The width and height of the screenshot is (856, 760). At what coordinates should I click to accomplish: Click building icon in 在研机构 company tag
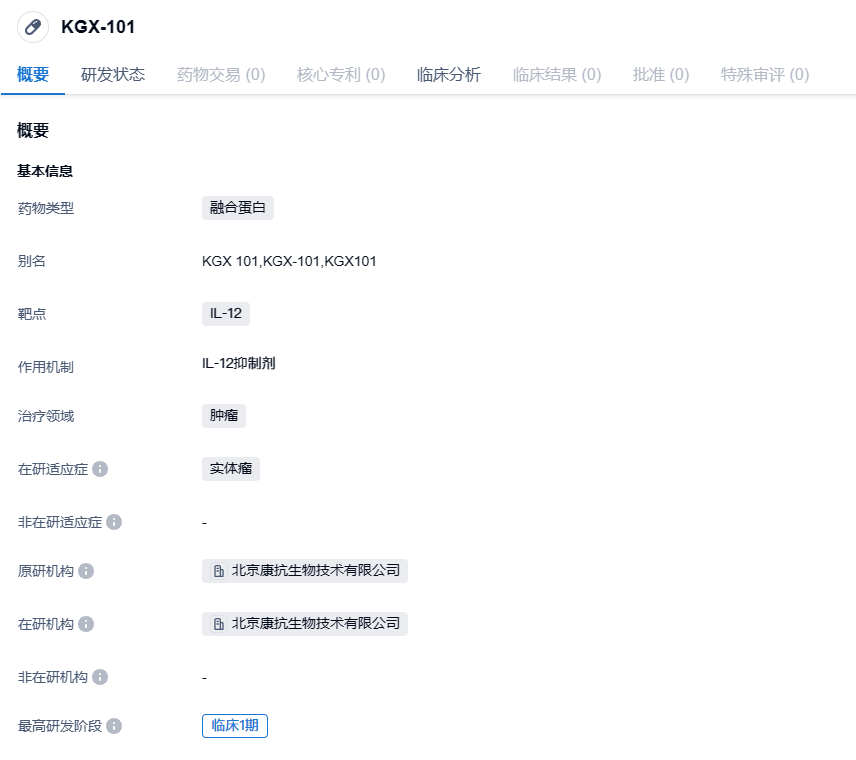(x=218, y=624)
